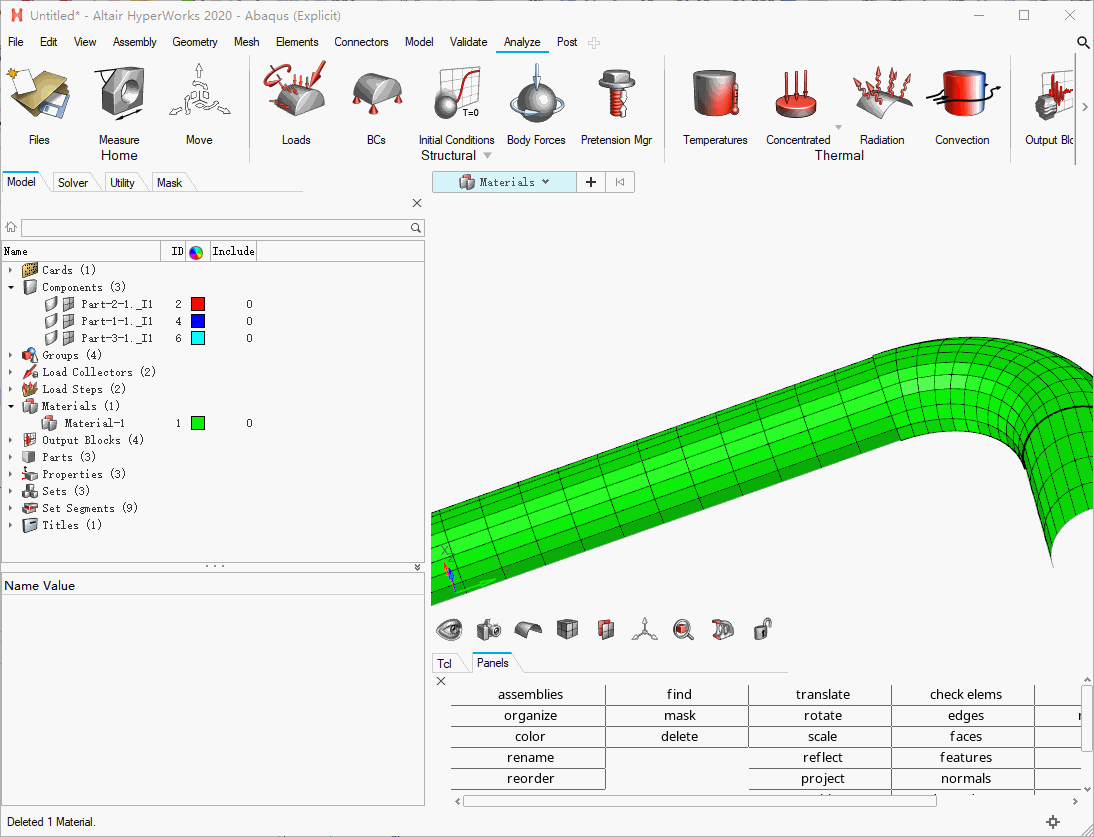
Task: Click the organize panel button
Action: [530, 716]
